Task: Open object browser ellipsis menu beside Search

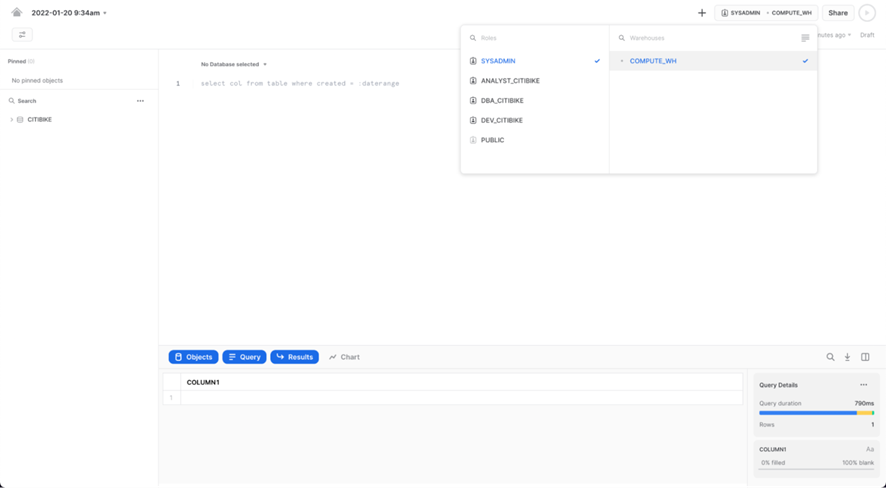Action: point(140,101)
